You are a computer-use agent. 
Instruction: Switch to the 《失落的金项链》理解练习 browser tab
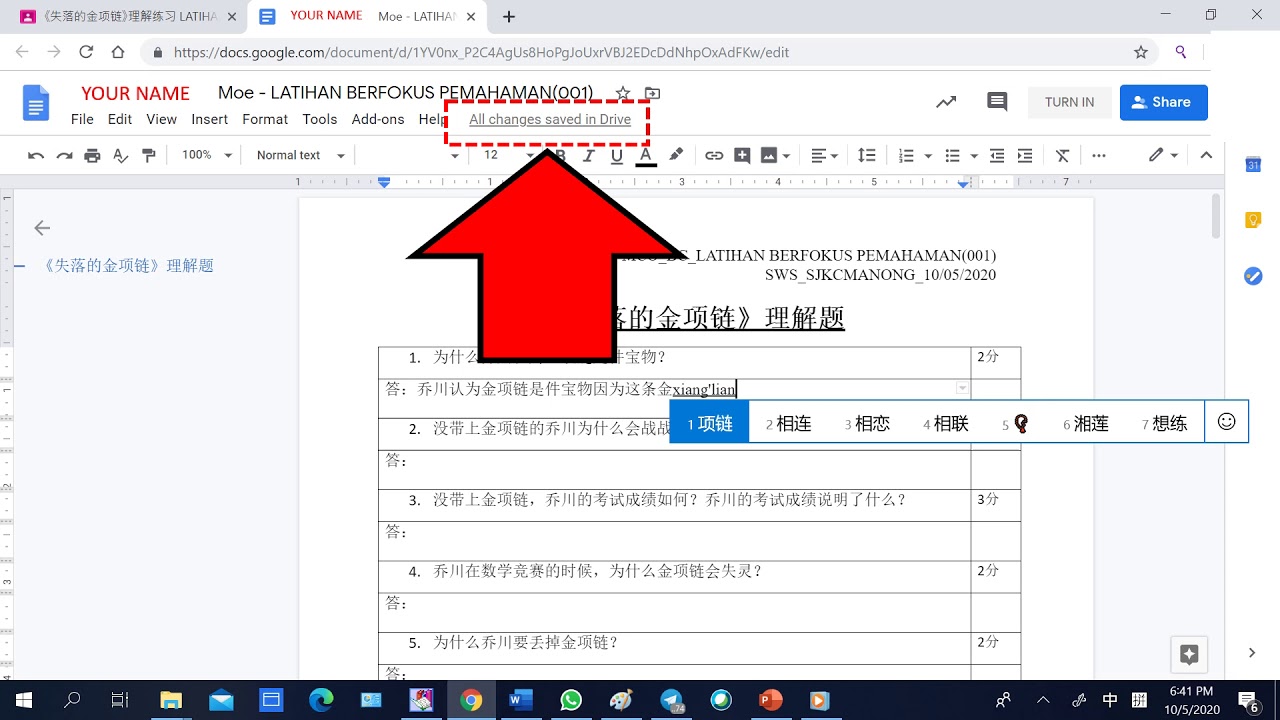[x=130, y=17]
